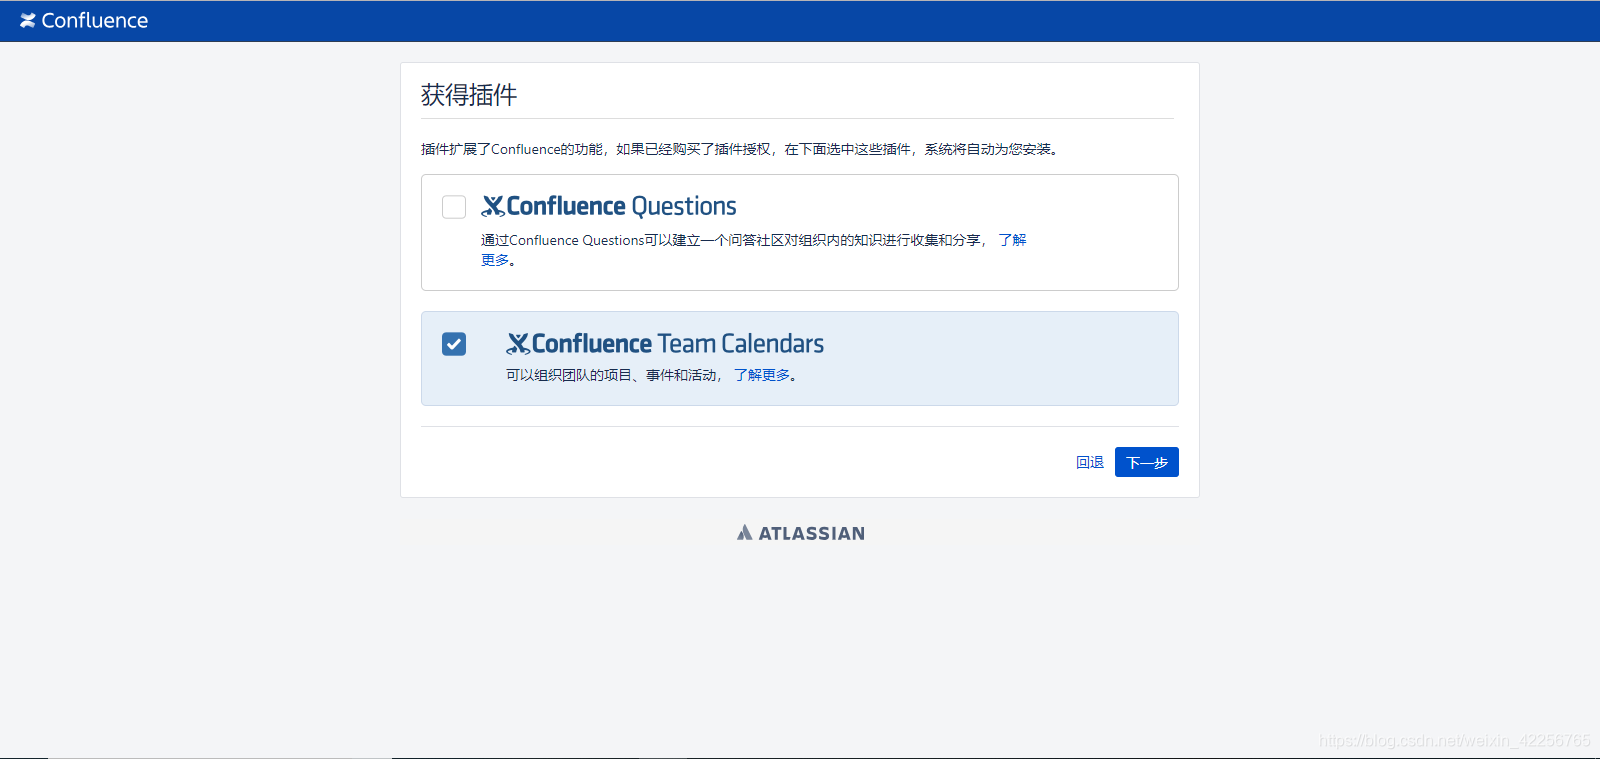Click the Confluence Questions product logo
This screenshot has height=759, width=1600.
click(609, 206)
